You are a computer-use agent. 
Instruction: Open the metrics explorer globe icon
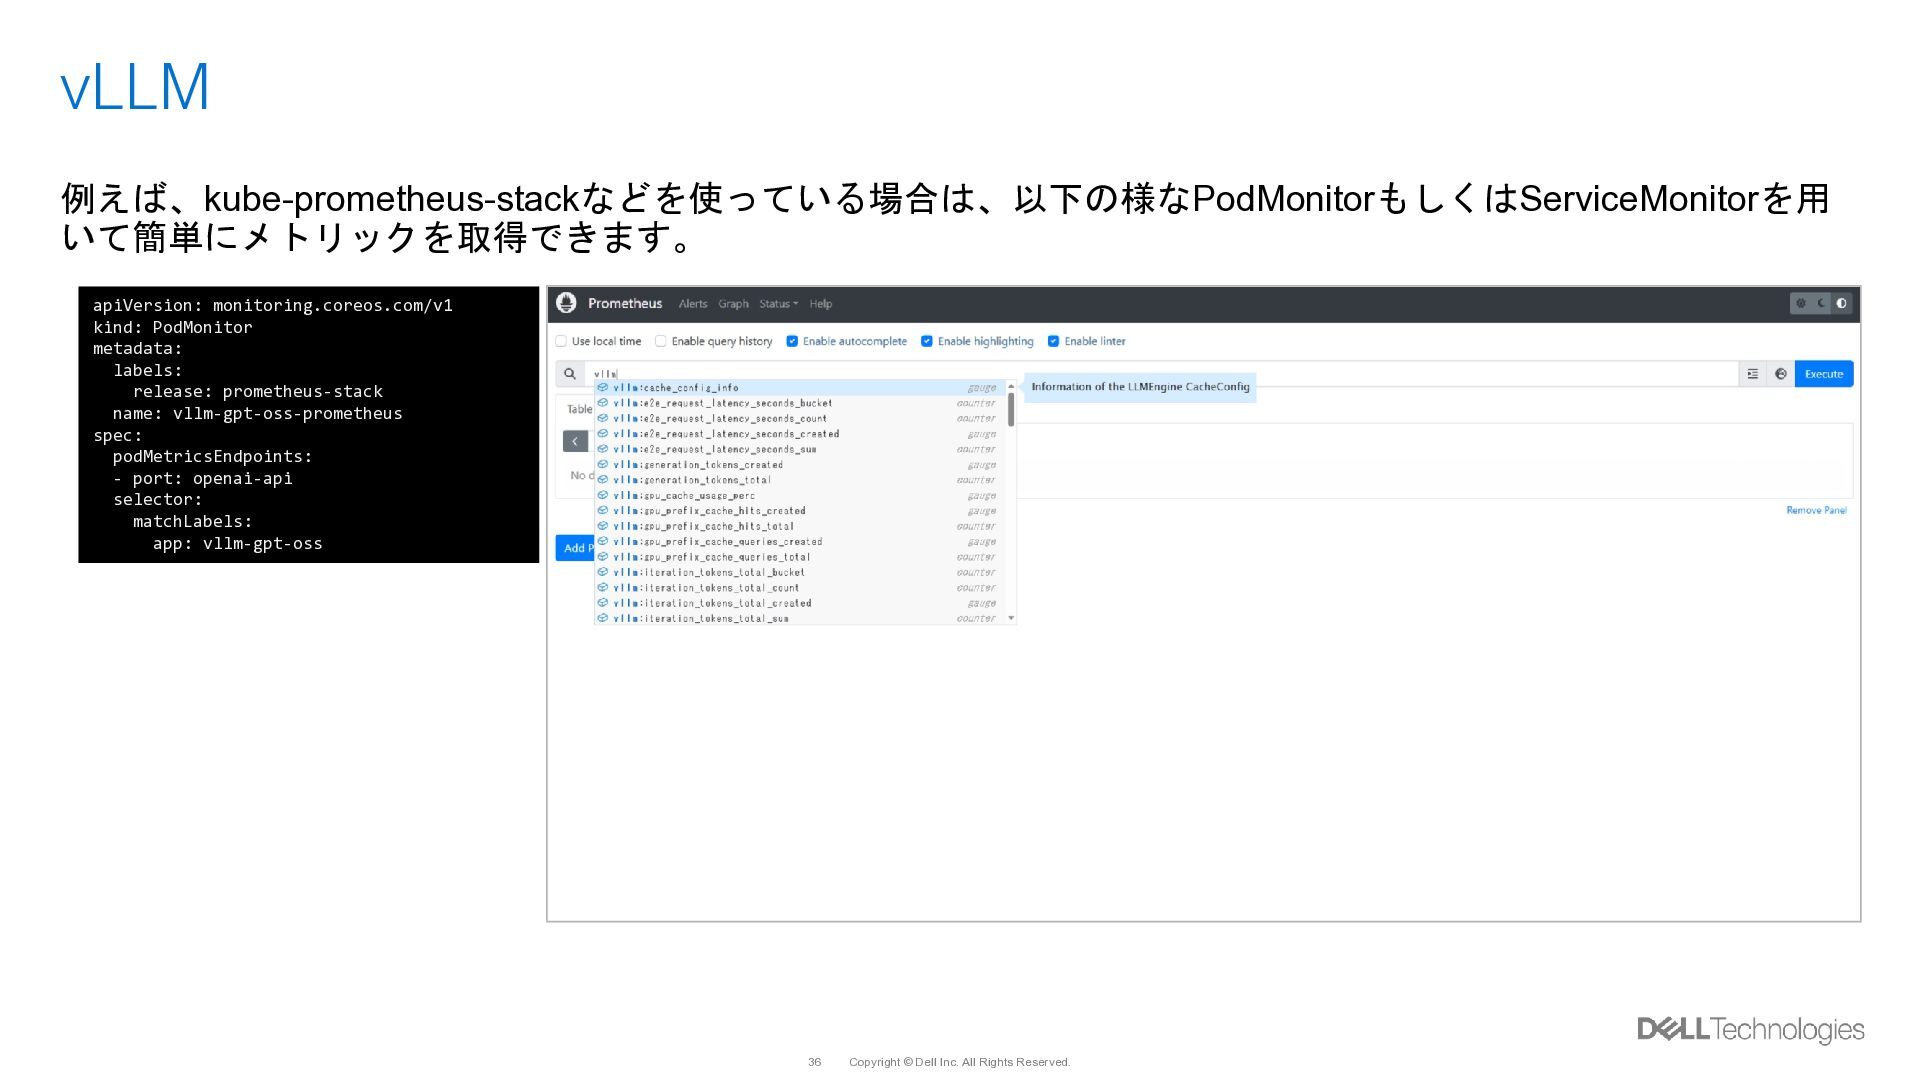tap(1780, 374)
